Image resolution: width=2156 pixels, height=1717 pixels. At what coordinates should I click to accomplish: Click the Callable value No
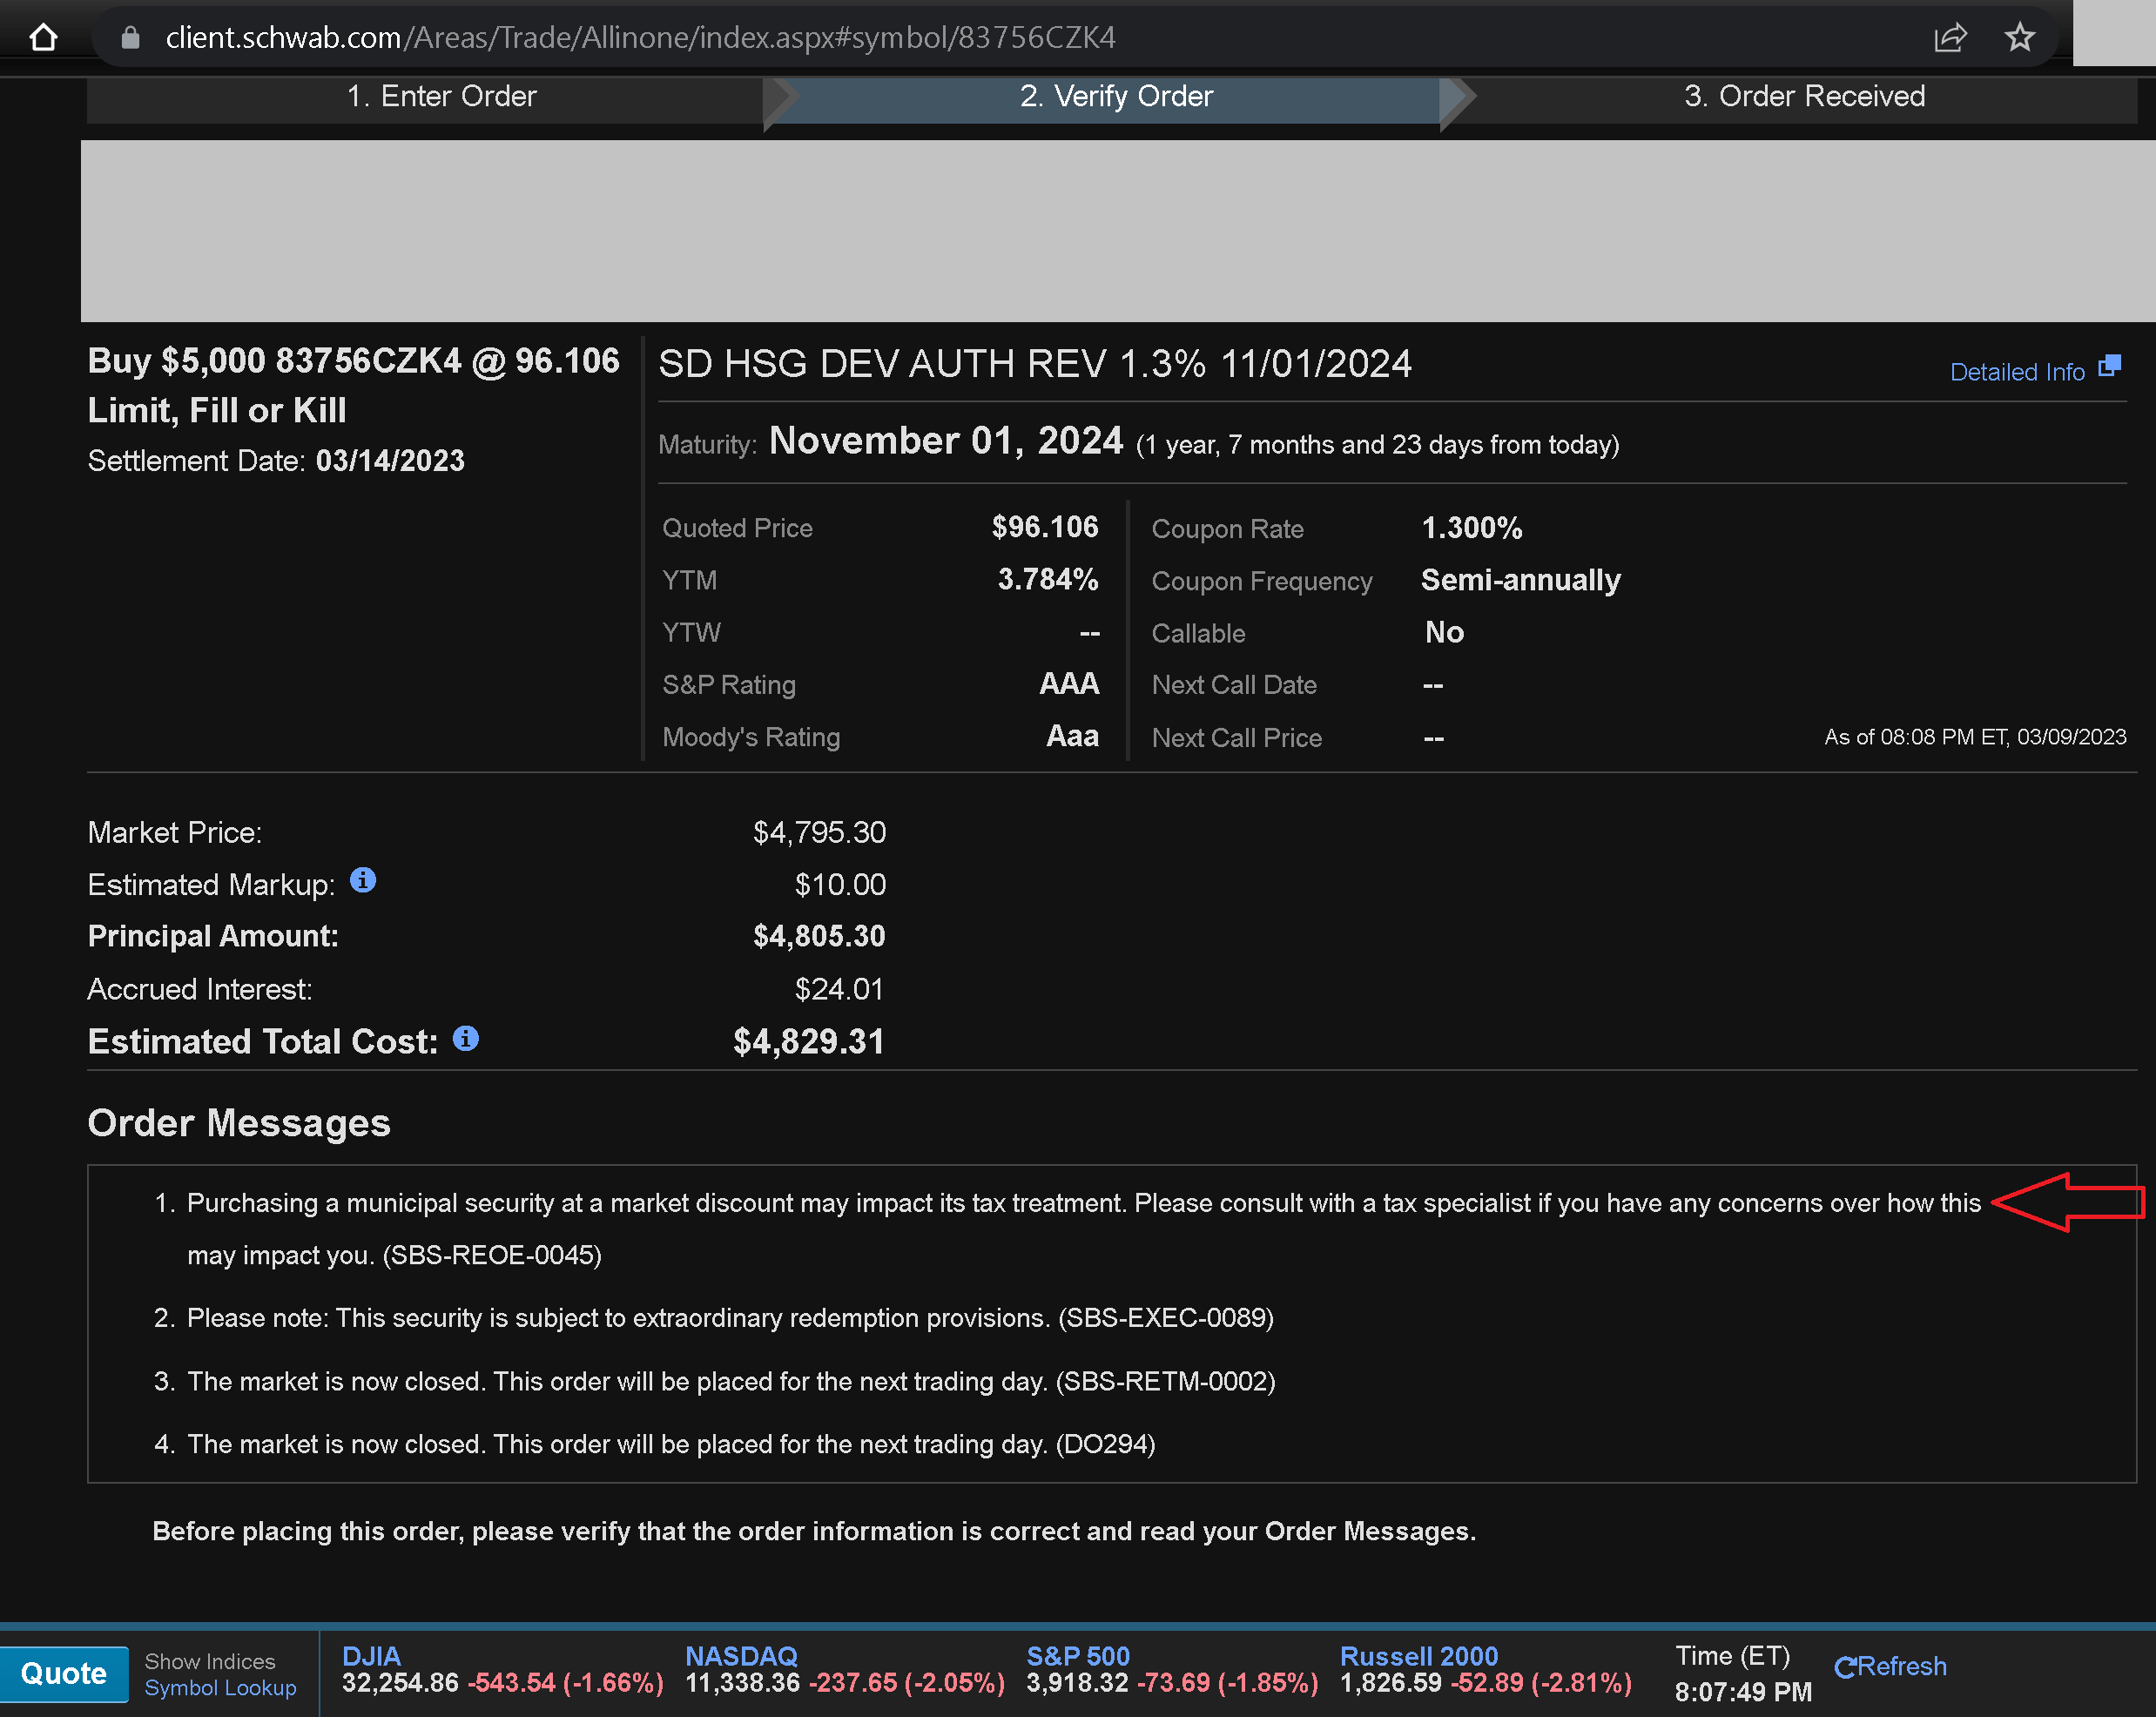click(x=1444, y=632)
